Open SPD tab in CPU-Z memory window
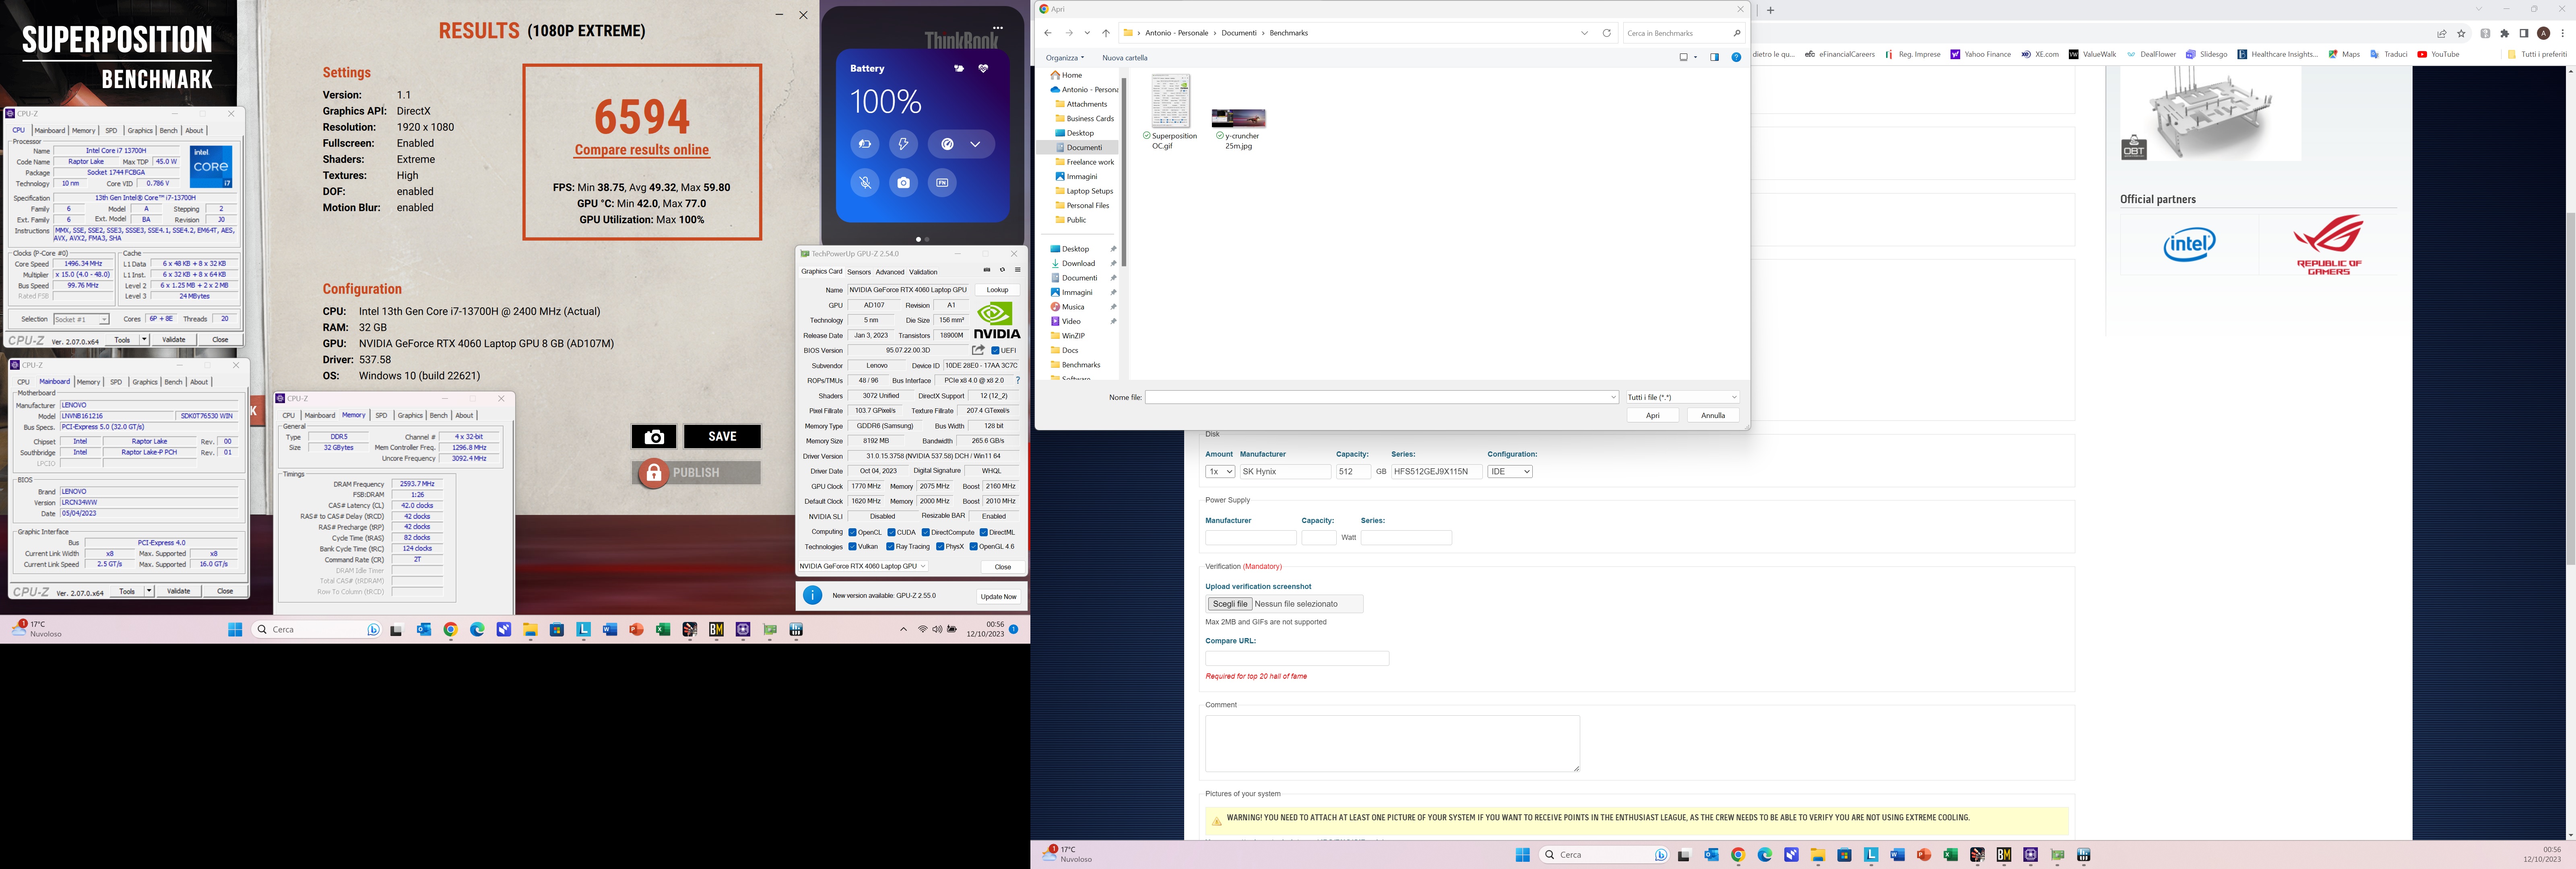Viewport: 2576px width, 869px height. 381,415
